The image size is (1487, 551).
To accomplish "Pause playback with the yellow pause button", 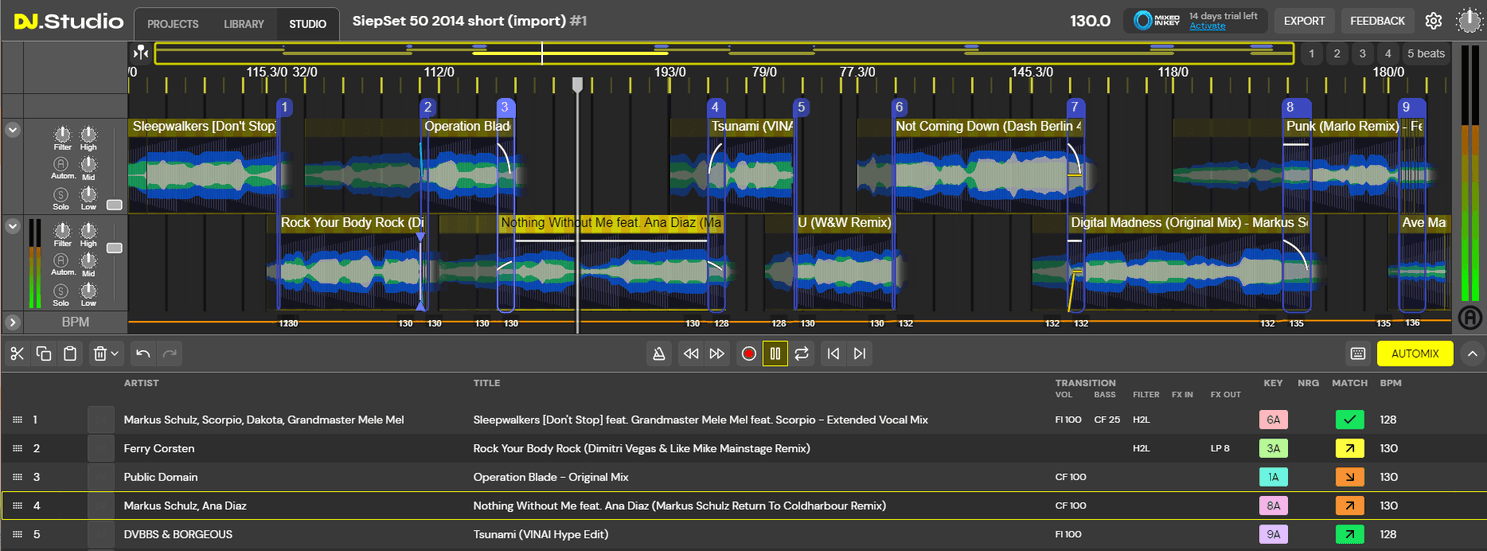I will [x=775, y=353].
